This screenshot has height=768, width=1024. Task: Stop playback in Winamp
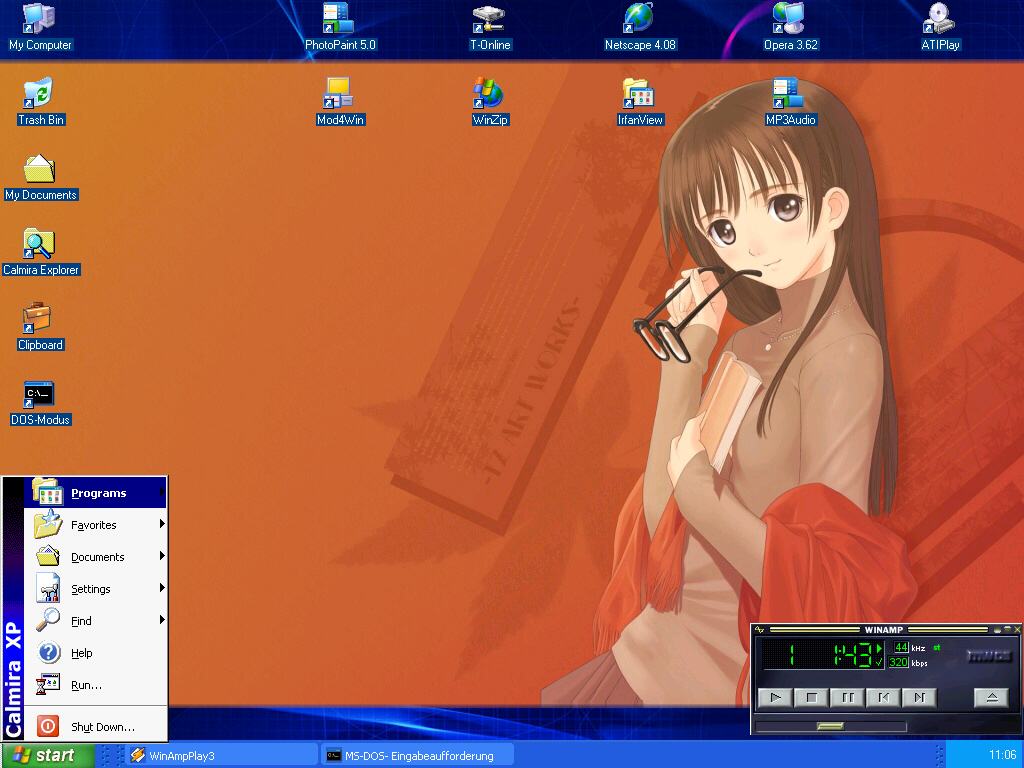pyautogui.click(x=811, y=697)
